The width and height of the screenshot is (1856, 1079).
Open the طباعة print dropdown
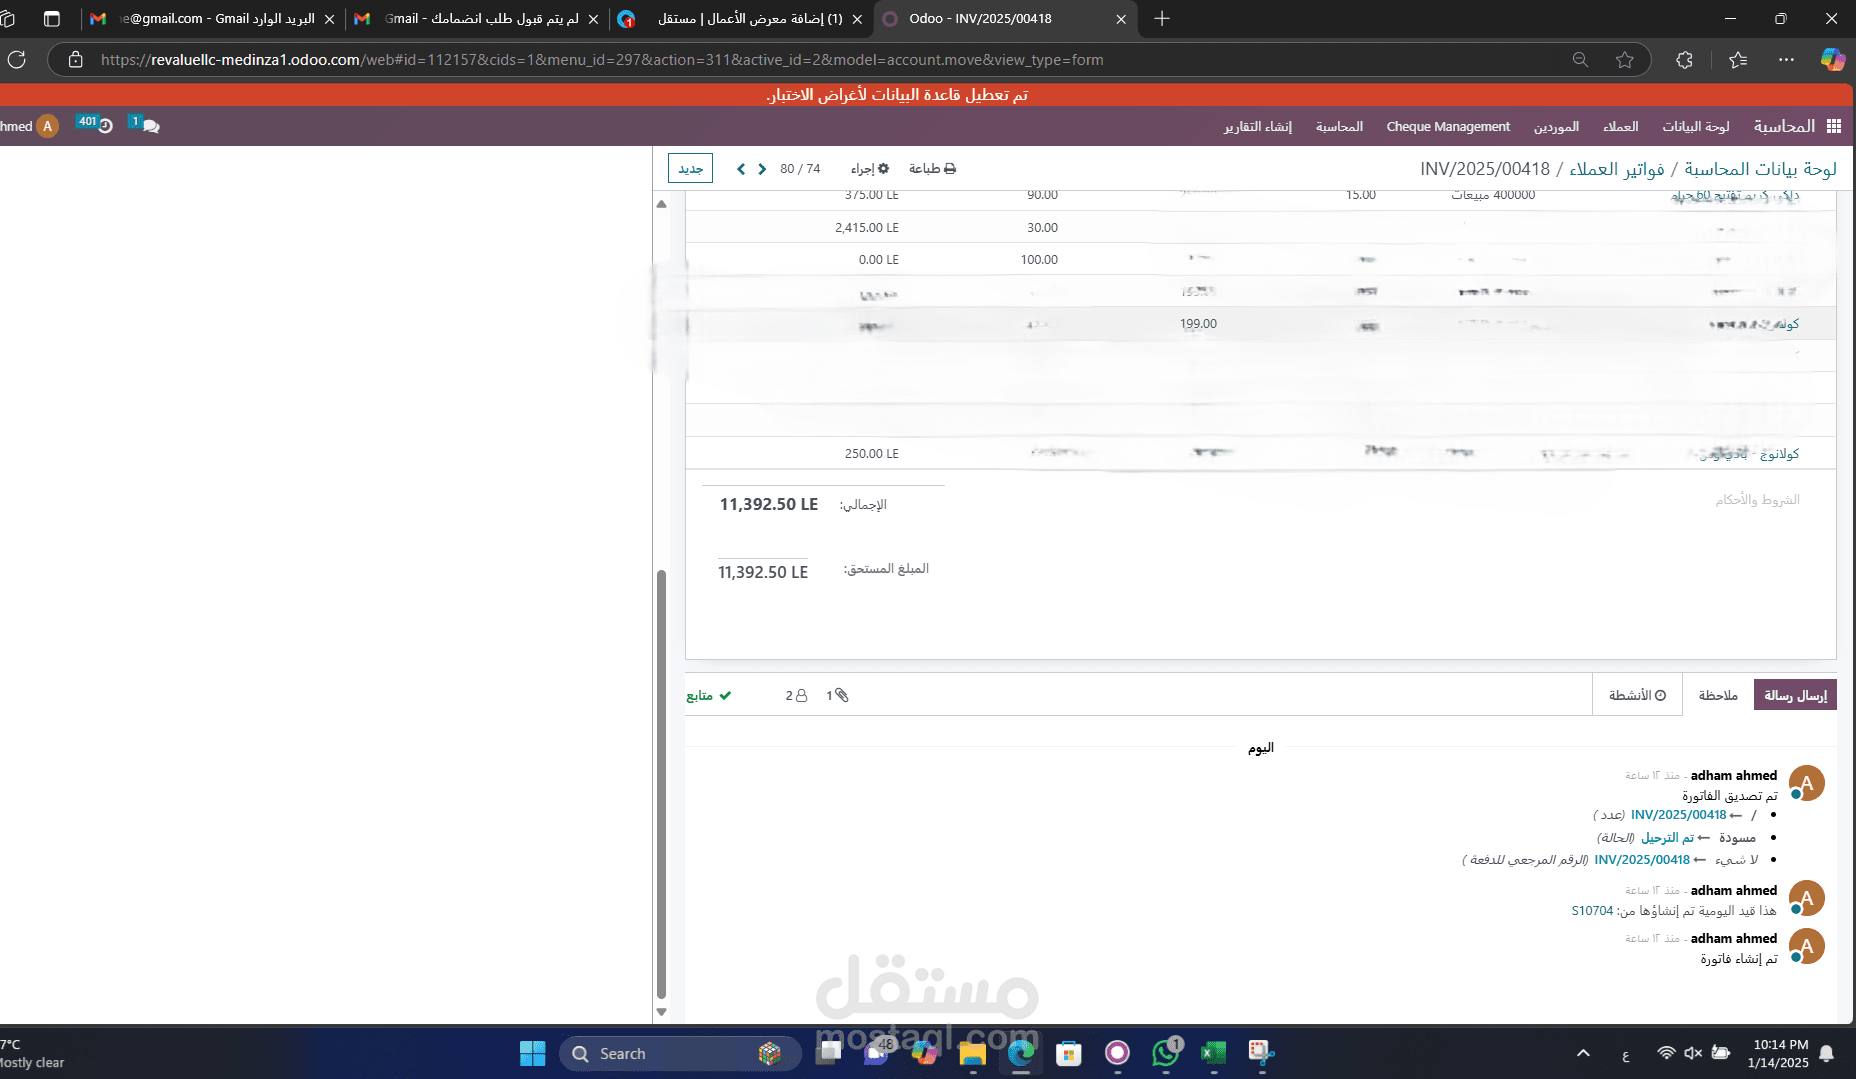[932, 169]
